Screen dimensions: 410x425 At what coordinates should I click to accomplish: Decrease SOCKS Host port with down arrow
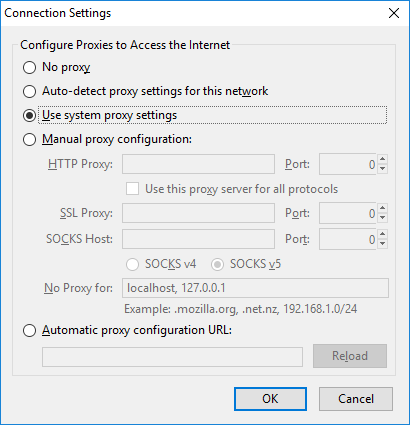(383, 244)
